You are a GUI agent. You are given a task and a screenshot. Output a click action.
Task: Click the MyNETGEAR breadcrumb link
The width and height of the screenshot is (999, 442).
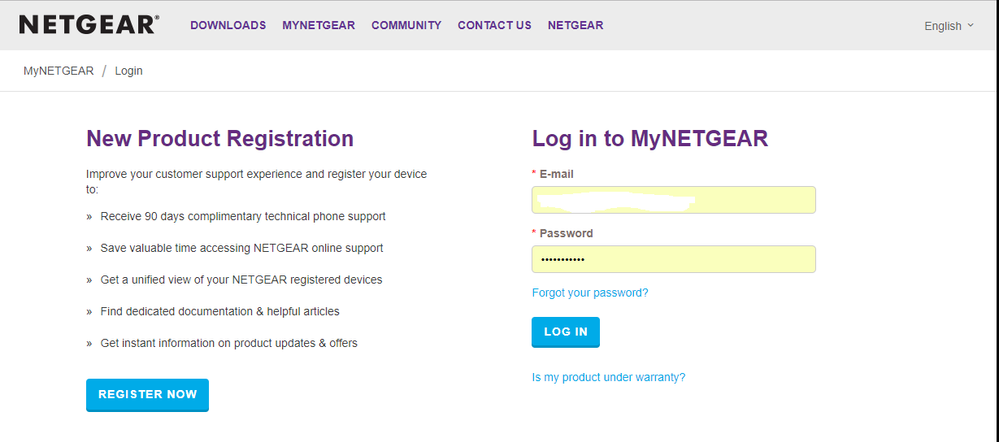[x=58, y=71]
